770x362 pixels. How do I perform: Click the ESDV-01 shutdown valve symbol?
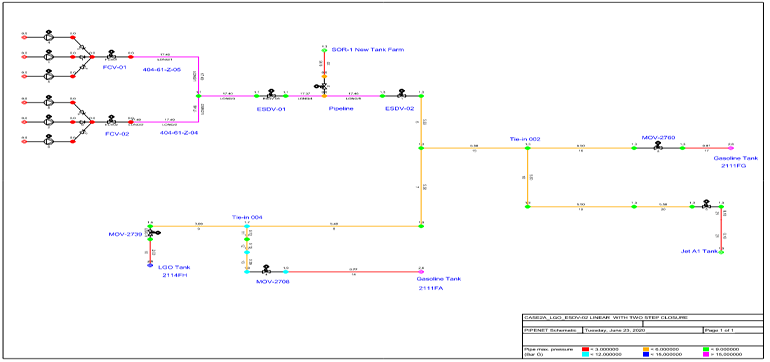[271, 94]
